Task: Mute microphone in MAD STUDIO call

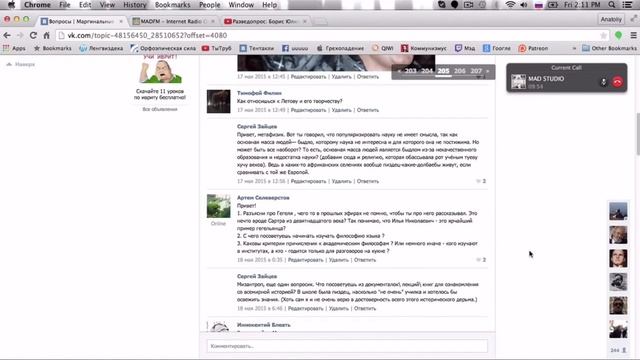Action: [x=603, y=82]
